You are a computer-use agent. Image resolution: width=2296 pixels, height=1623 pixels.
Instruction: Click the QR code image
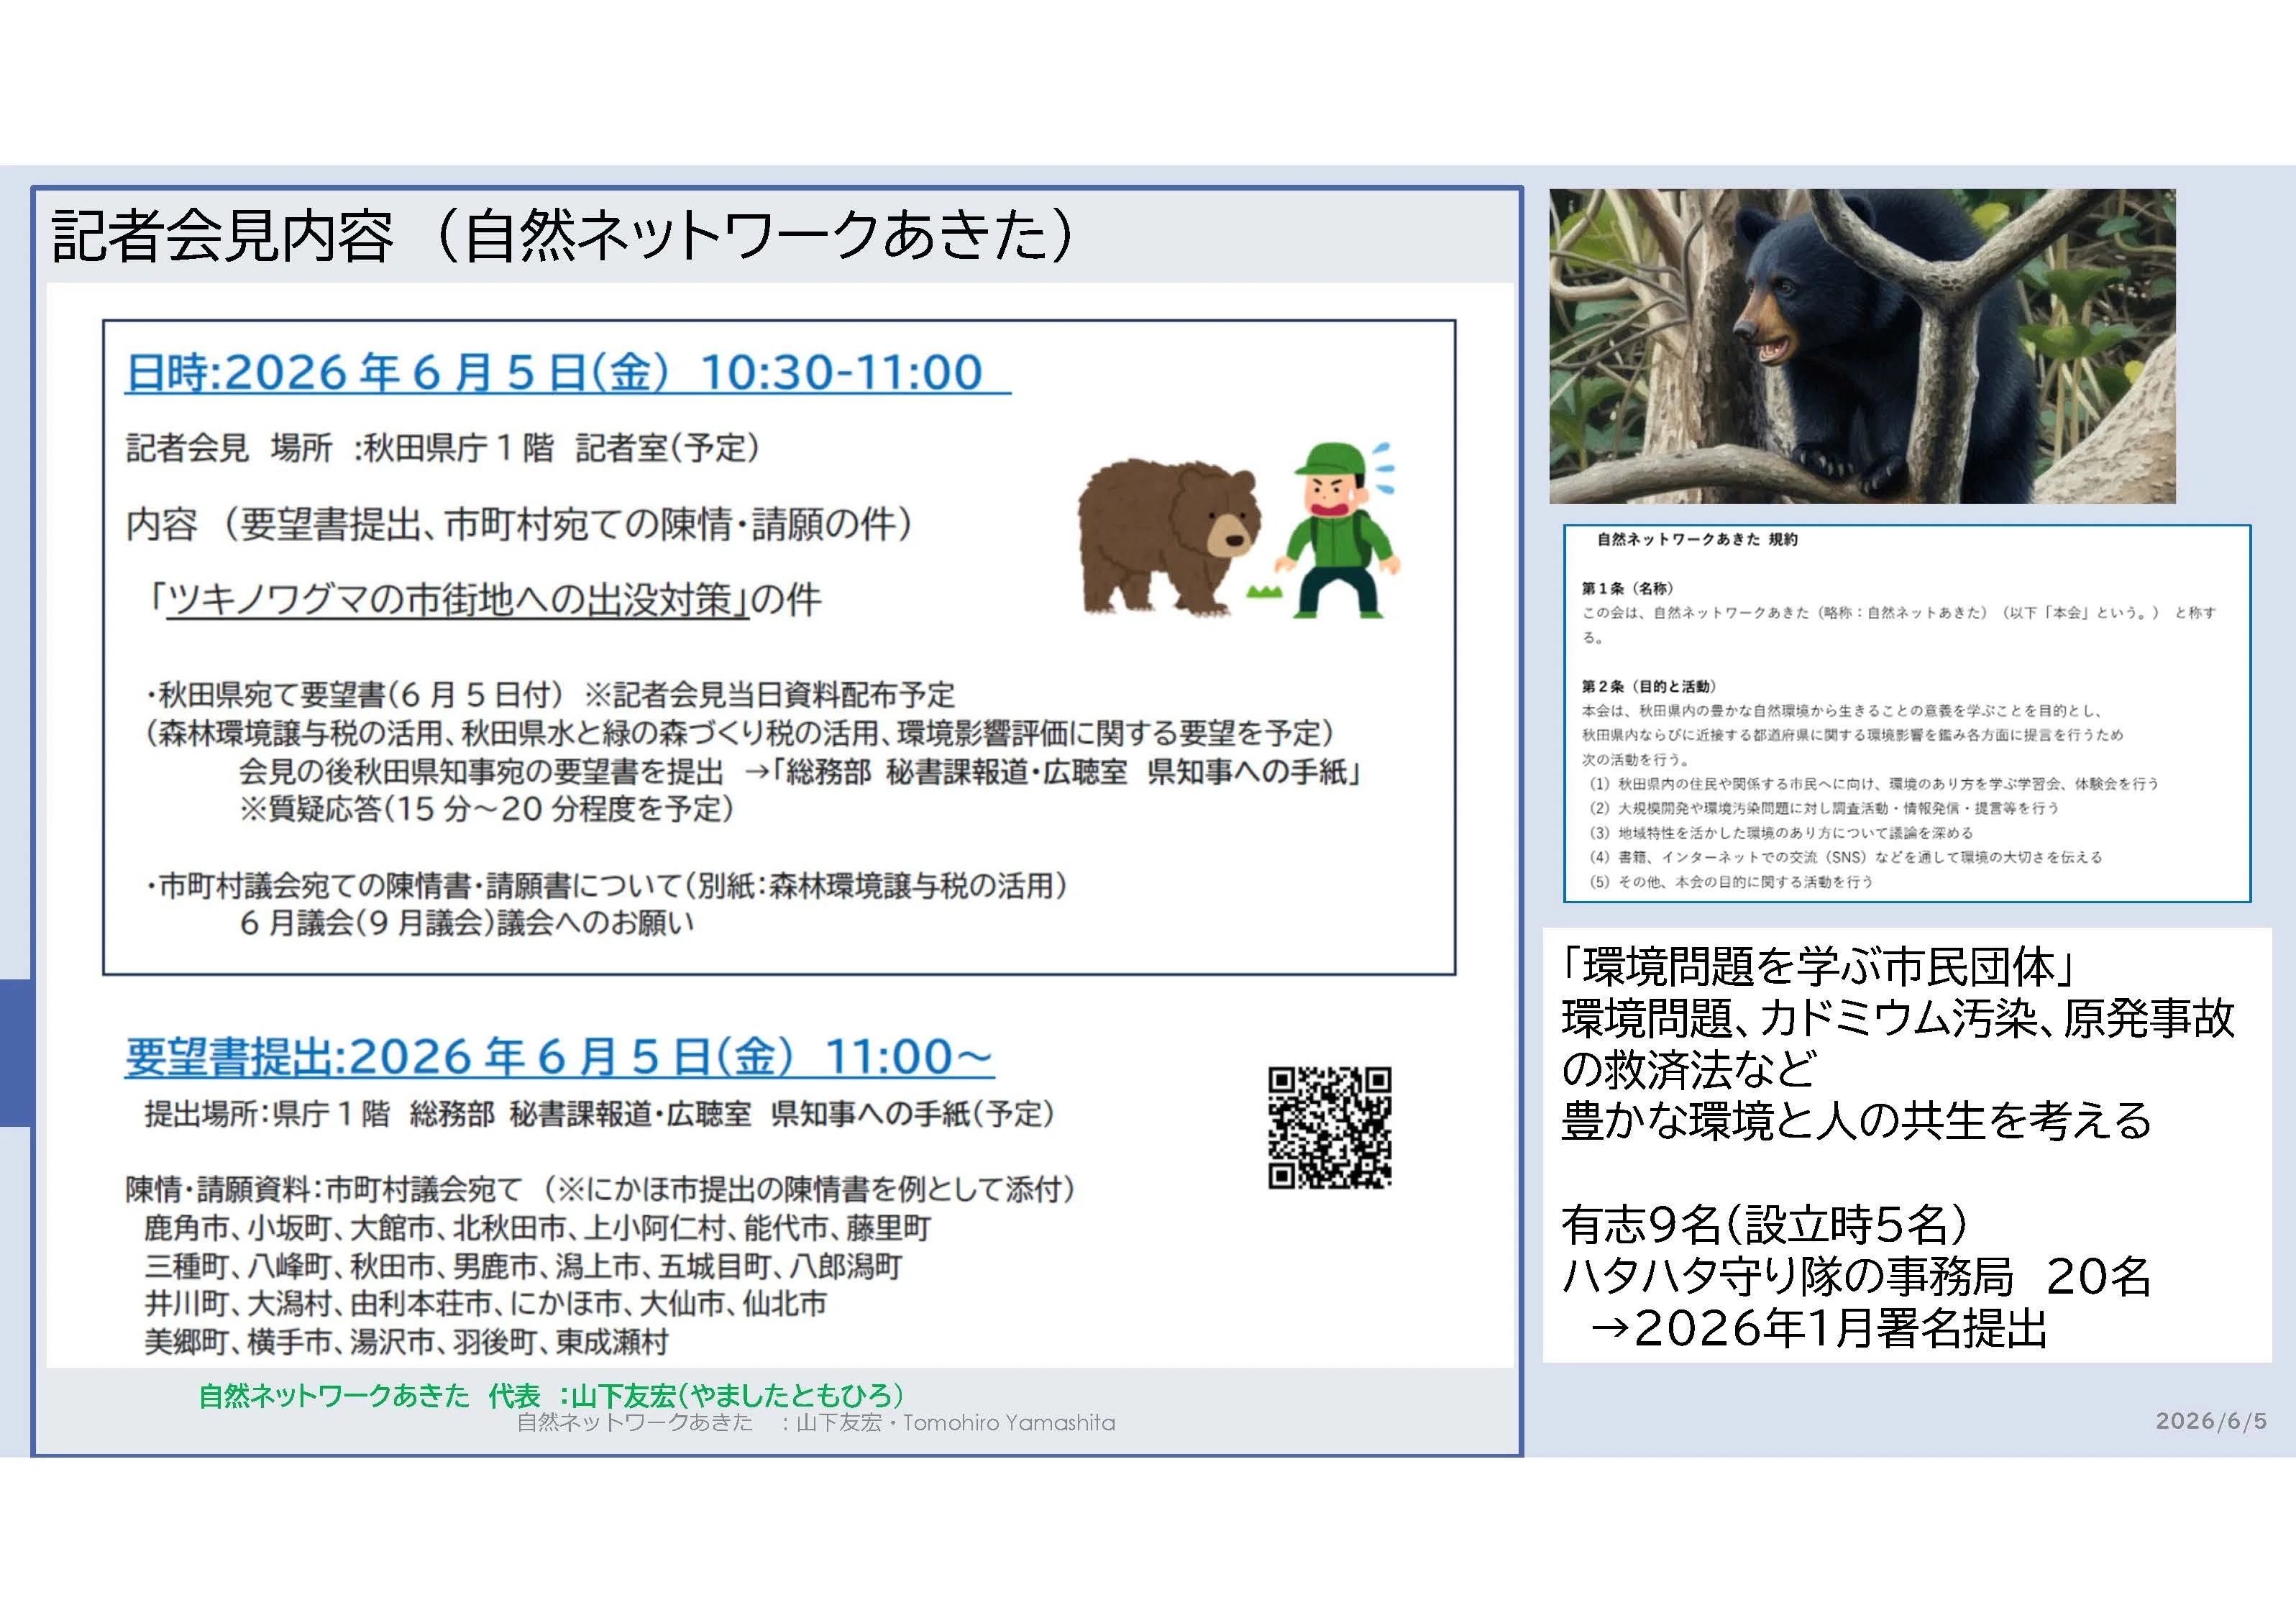pyautogui.click(x=1329, y=1127)
